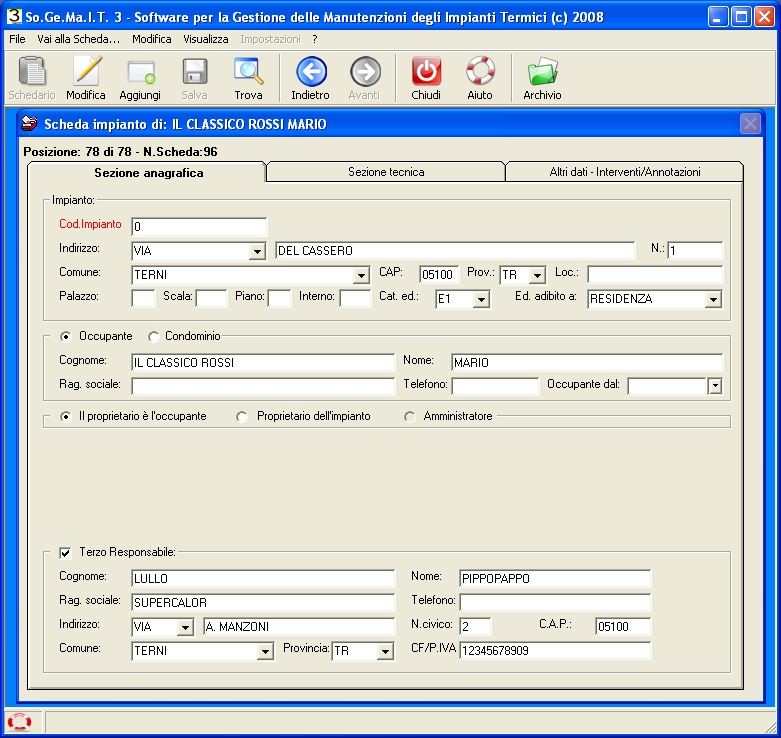Select the Condominio radio button

tap(153, 337)
